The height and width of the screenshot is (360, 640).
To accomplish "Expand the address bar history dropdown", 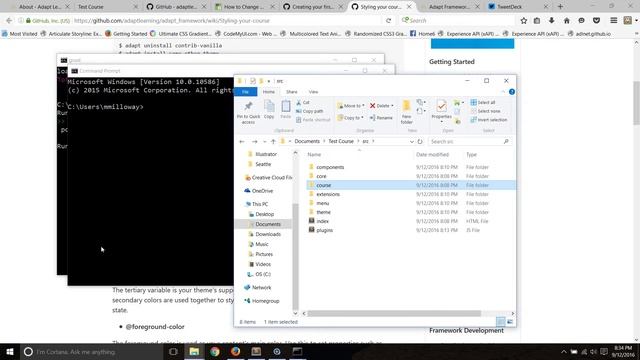I will point(411,142).
